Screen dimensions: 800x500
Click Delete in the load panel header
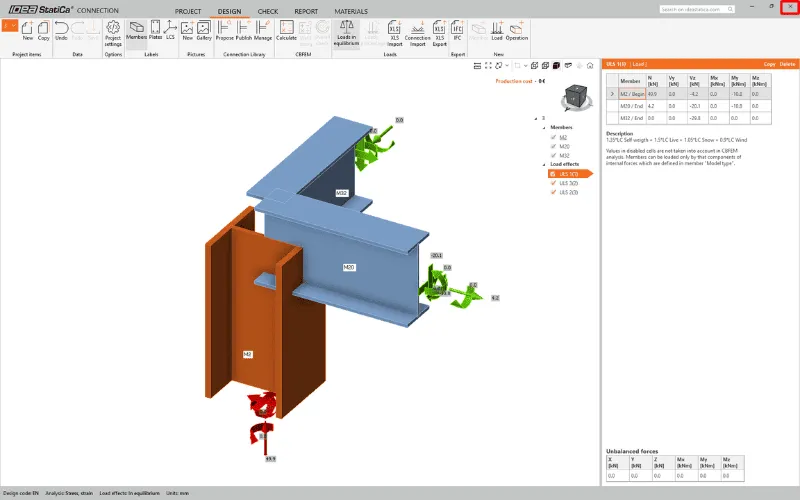788,63
